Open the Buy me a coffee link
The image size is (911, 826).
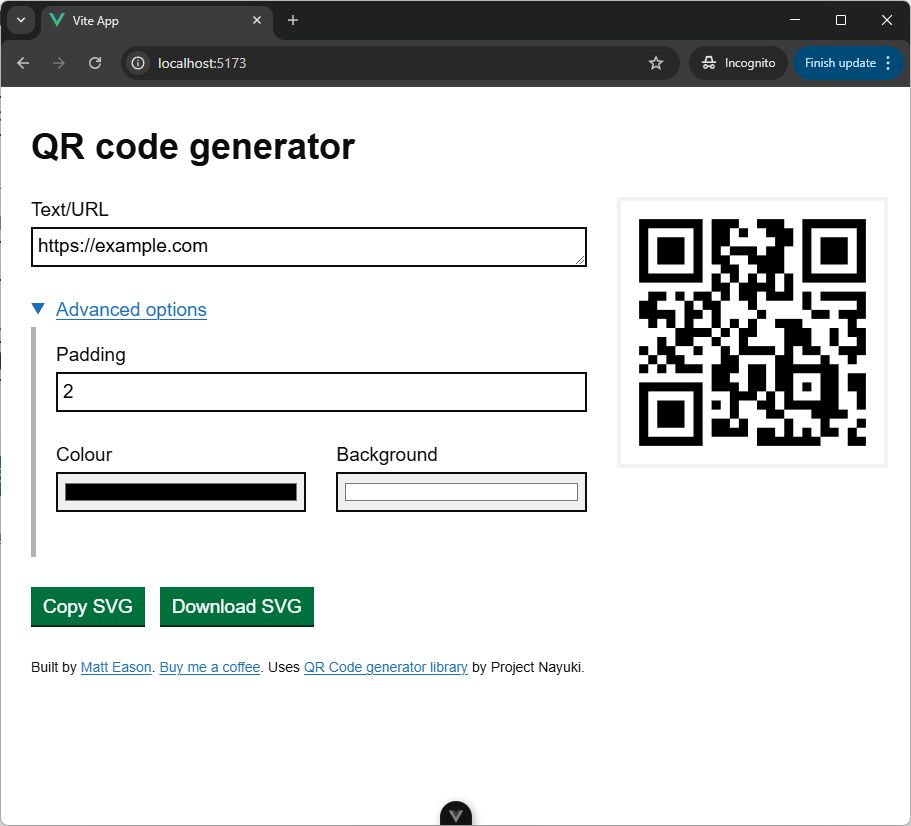coord(210,667)
